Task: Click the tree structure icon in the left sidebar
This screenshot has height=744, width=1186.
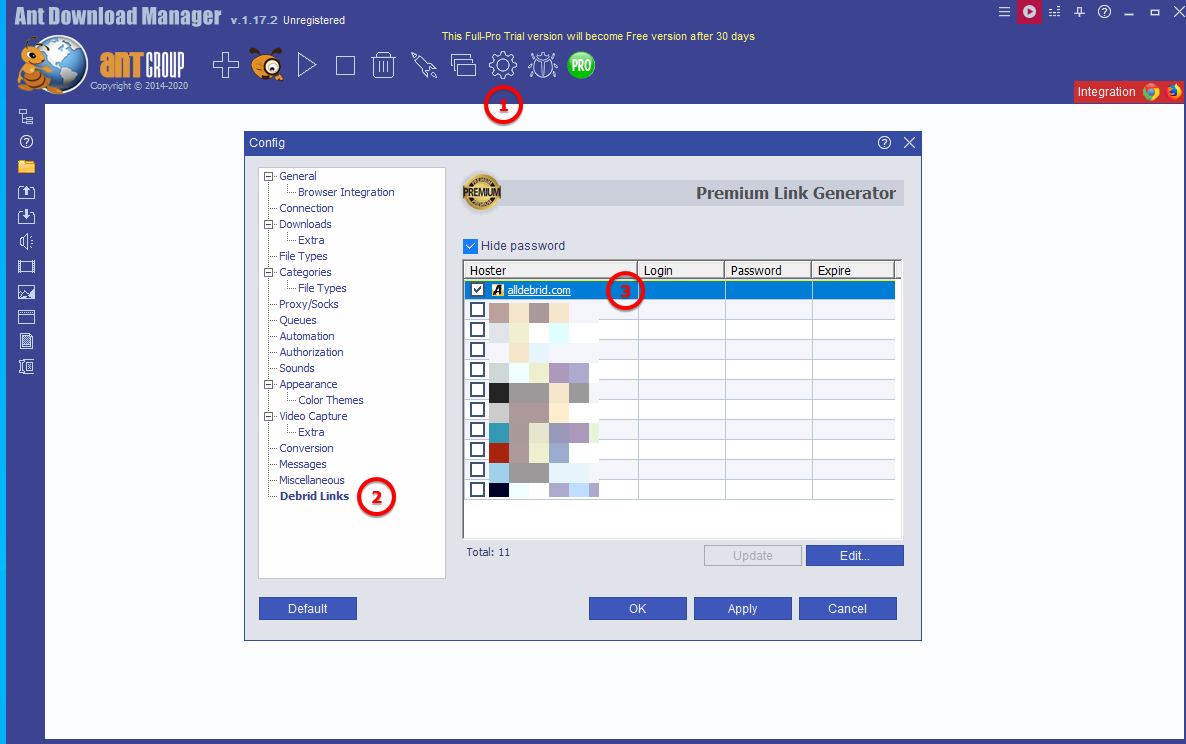Action: point(26,116)
